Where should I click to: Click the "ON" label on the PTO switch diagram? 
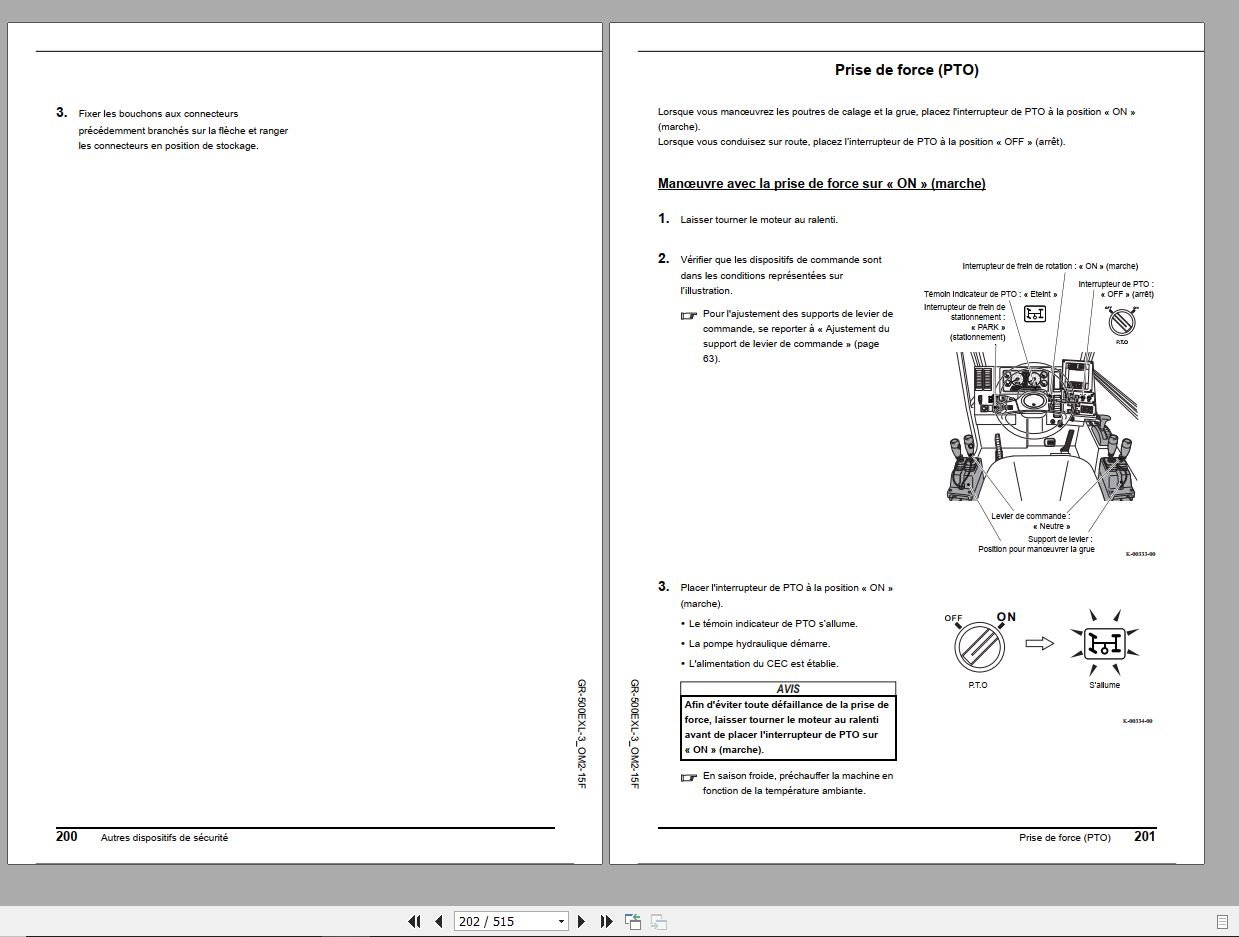(1006, 617)
